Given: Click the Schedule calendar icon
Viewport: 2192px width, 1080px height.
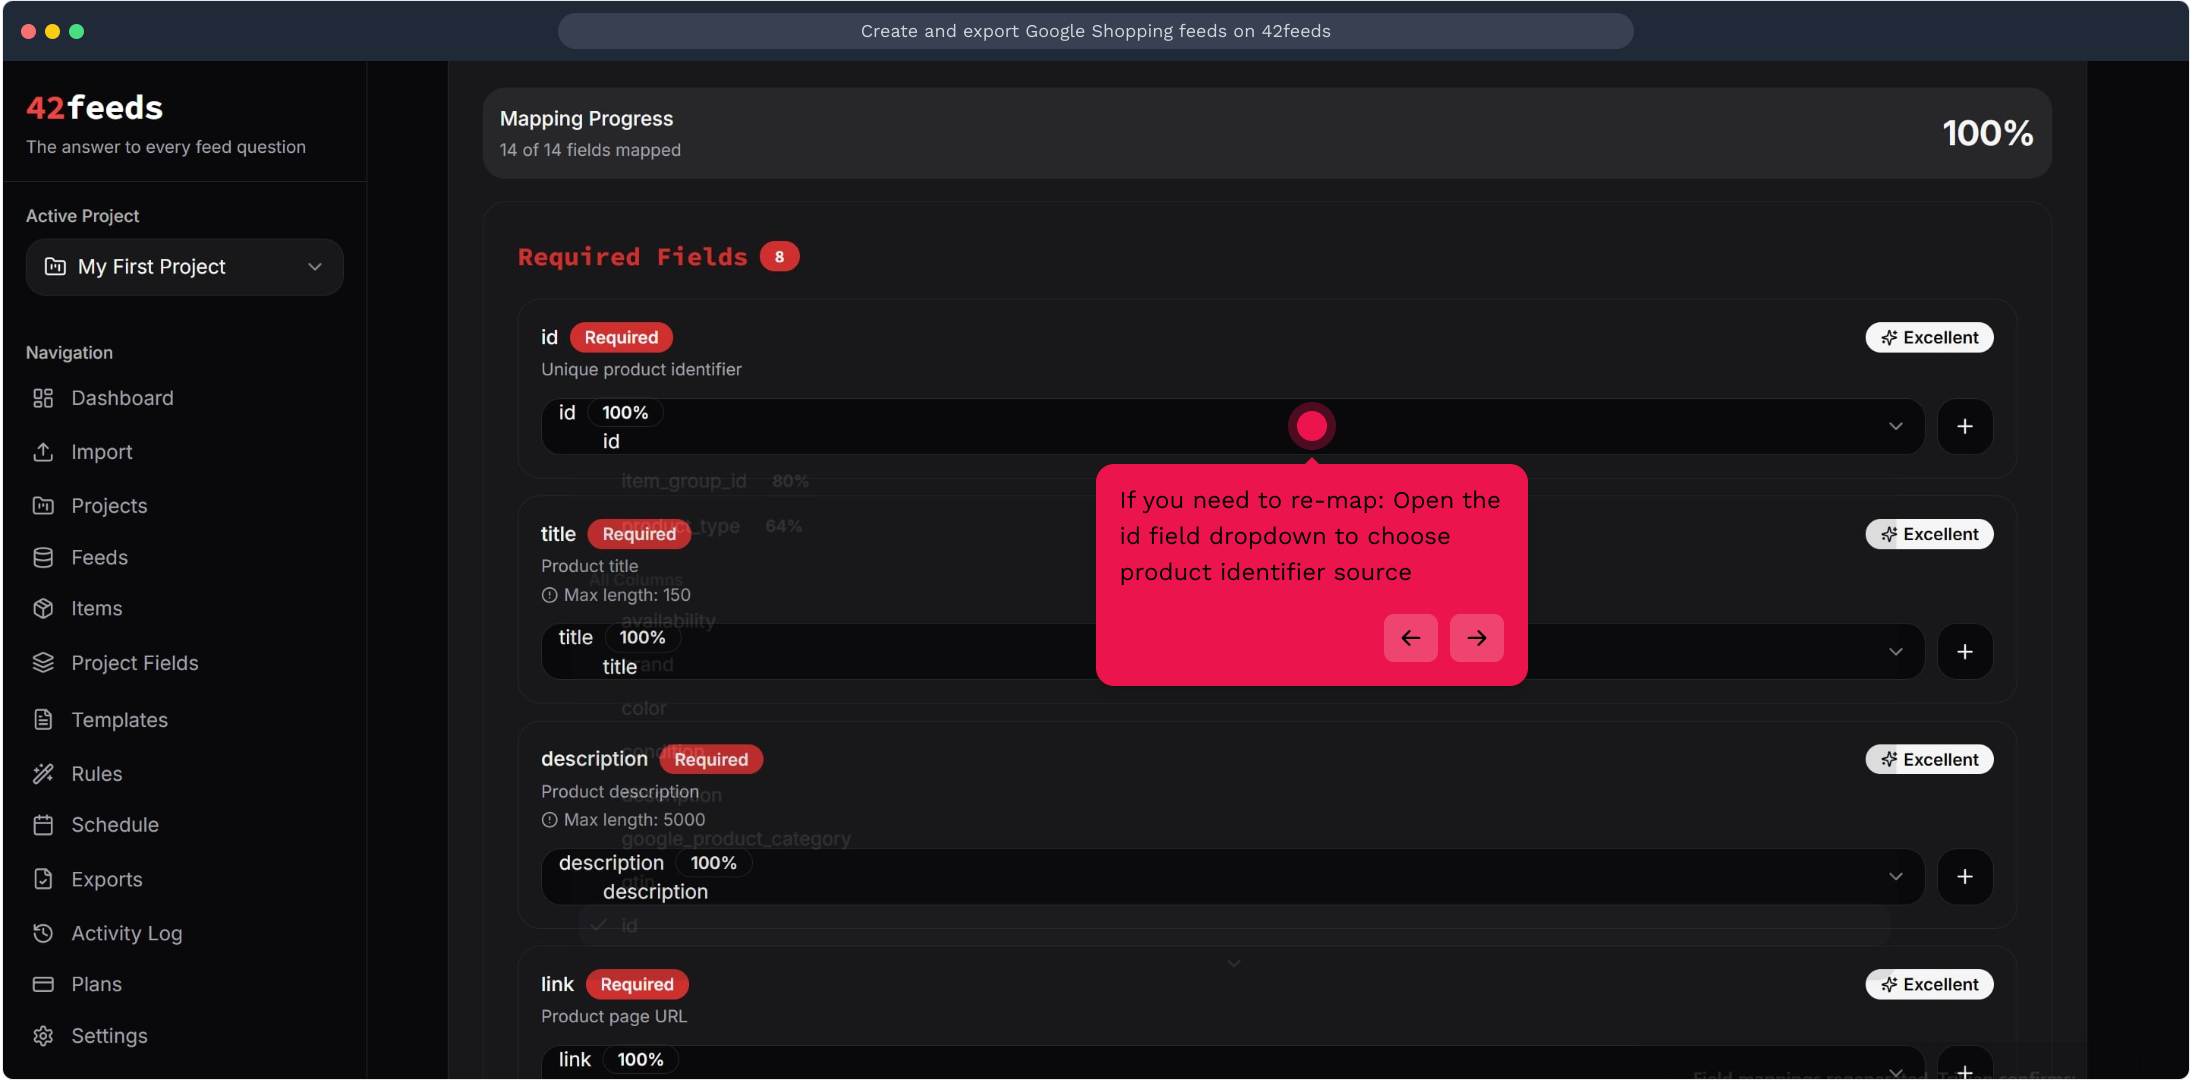Looking at the screenshot, I should (x=43, y=825).
